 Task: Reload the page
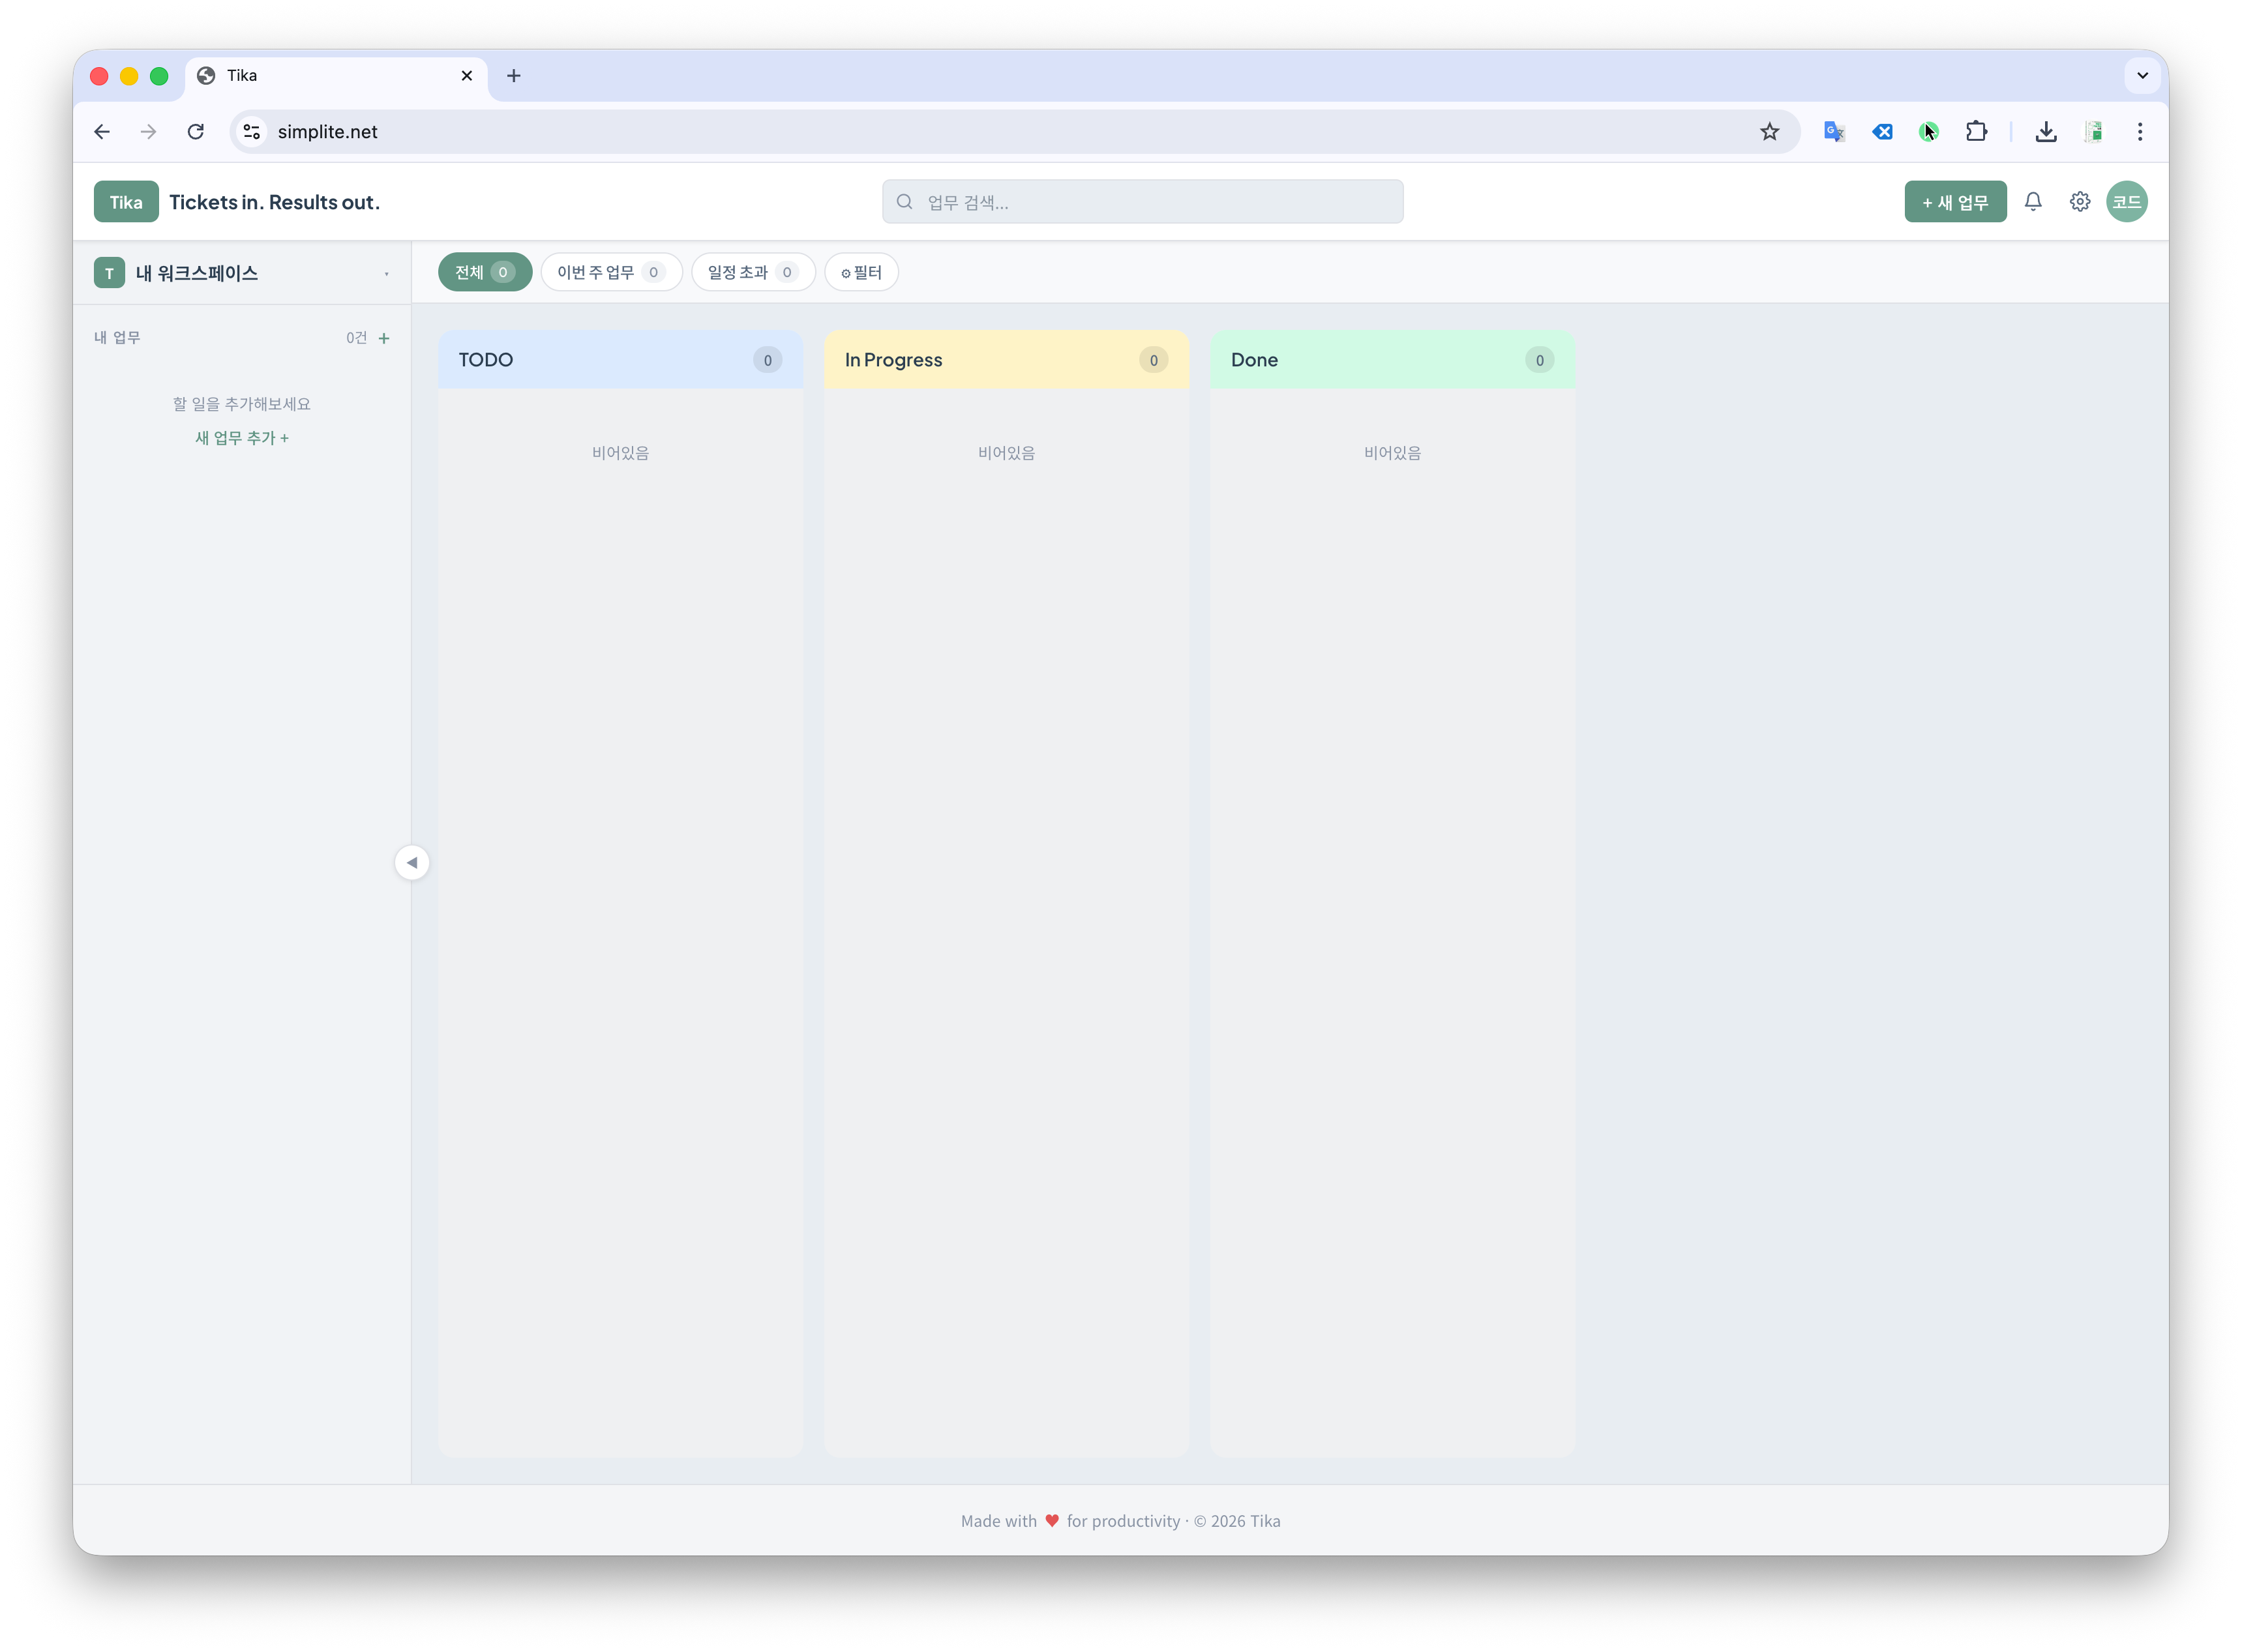[x=196, y=132]
